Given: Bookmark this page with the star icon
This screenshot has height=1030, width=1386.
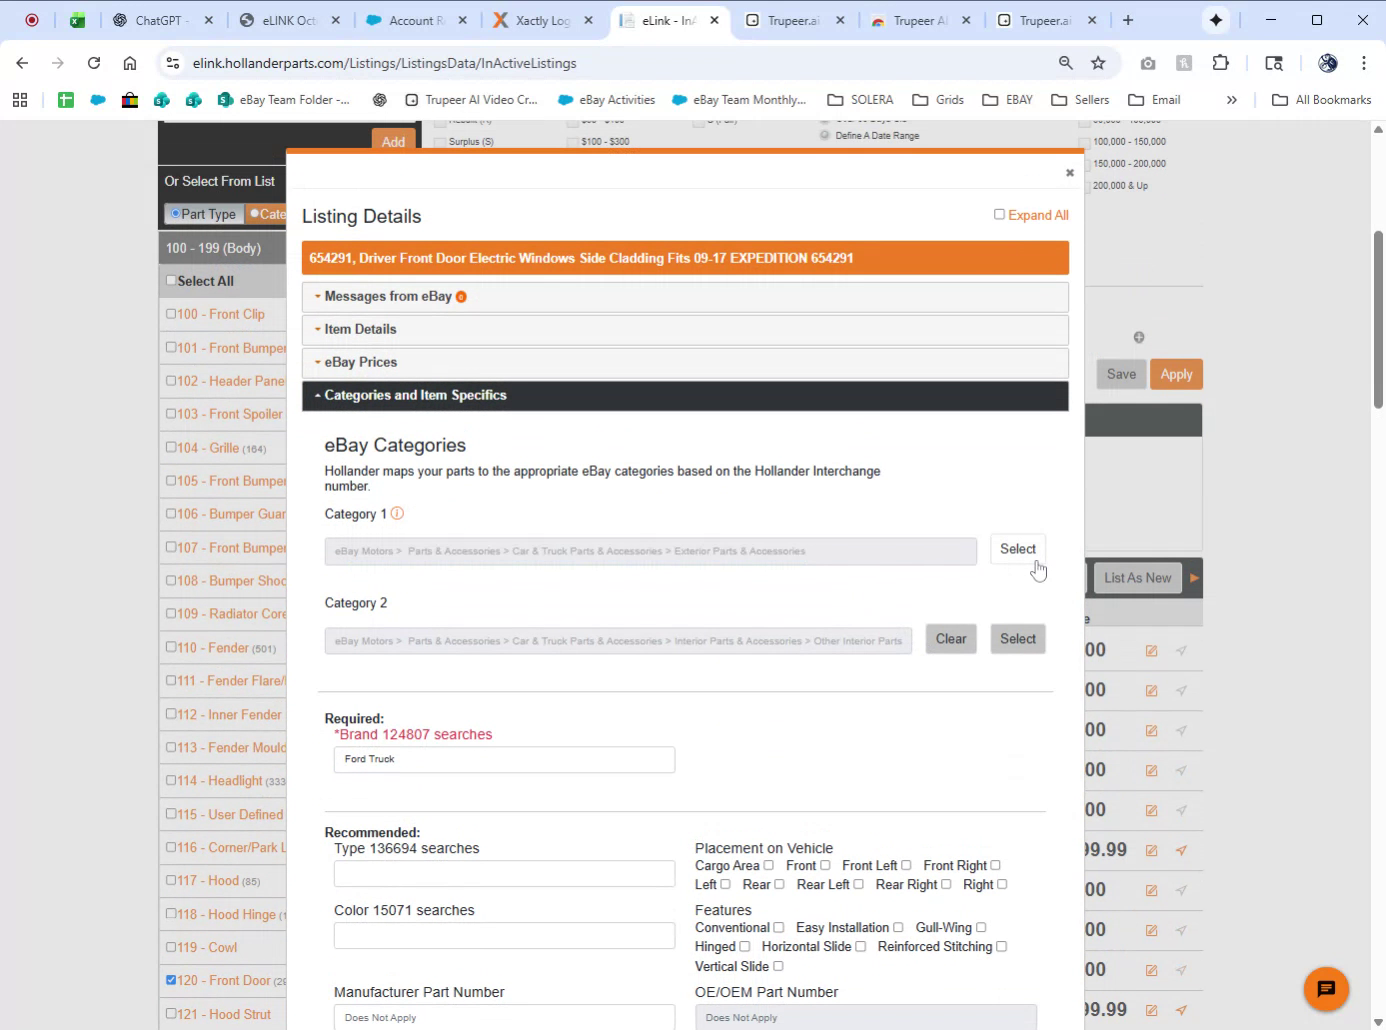Looking at the screenshot, I should coord(1098,63).
